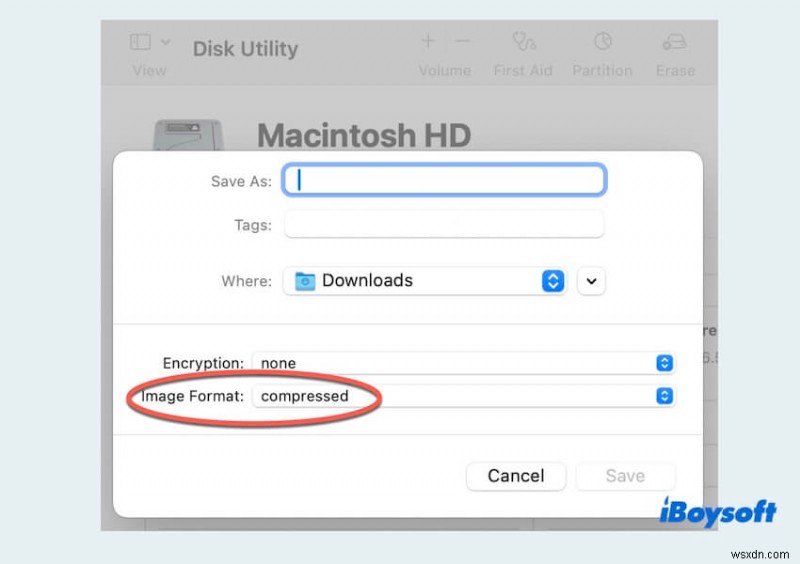The height and width of the screenshot is (564, 800).
Task: Click the Cancel button
Action: tap(516, 476)
